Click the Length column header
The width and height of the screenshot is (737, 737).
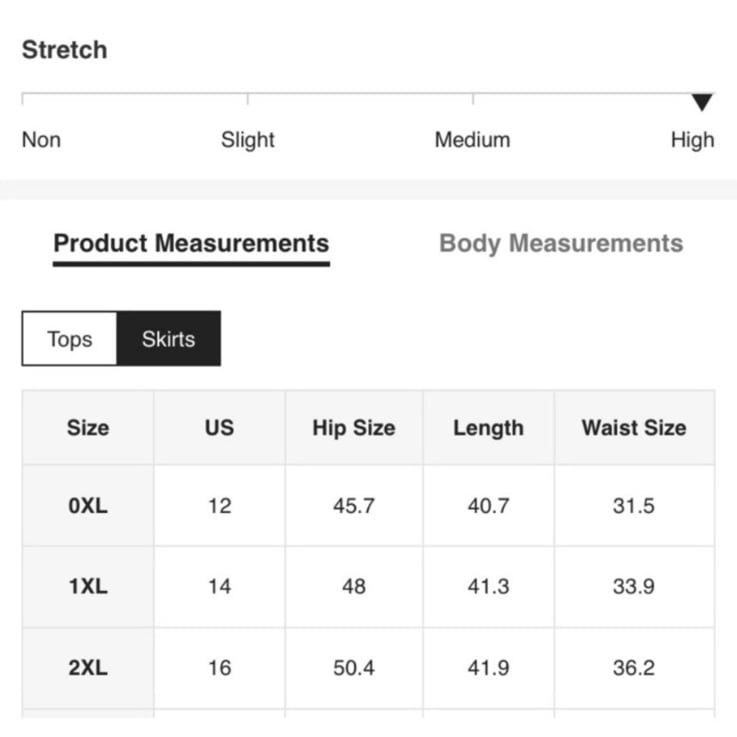coord(488,428)
